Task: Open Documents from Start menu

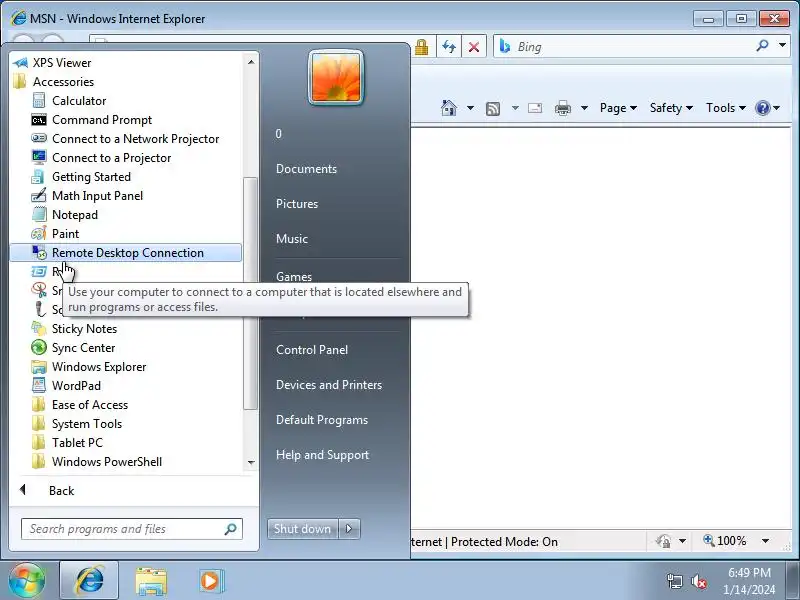Action: click(306, 169)
